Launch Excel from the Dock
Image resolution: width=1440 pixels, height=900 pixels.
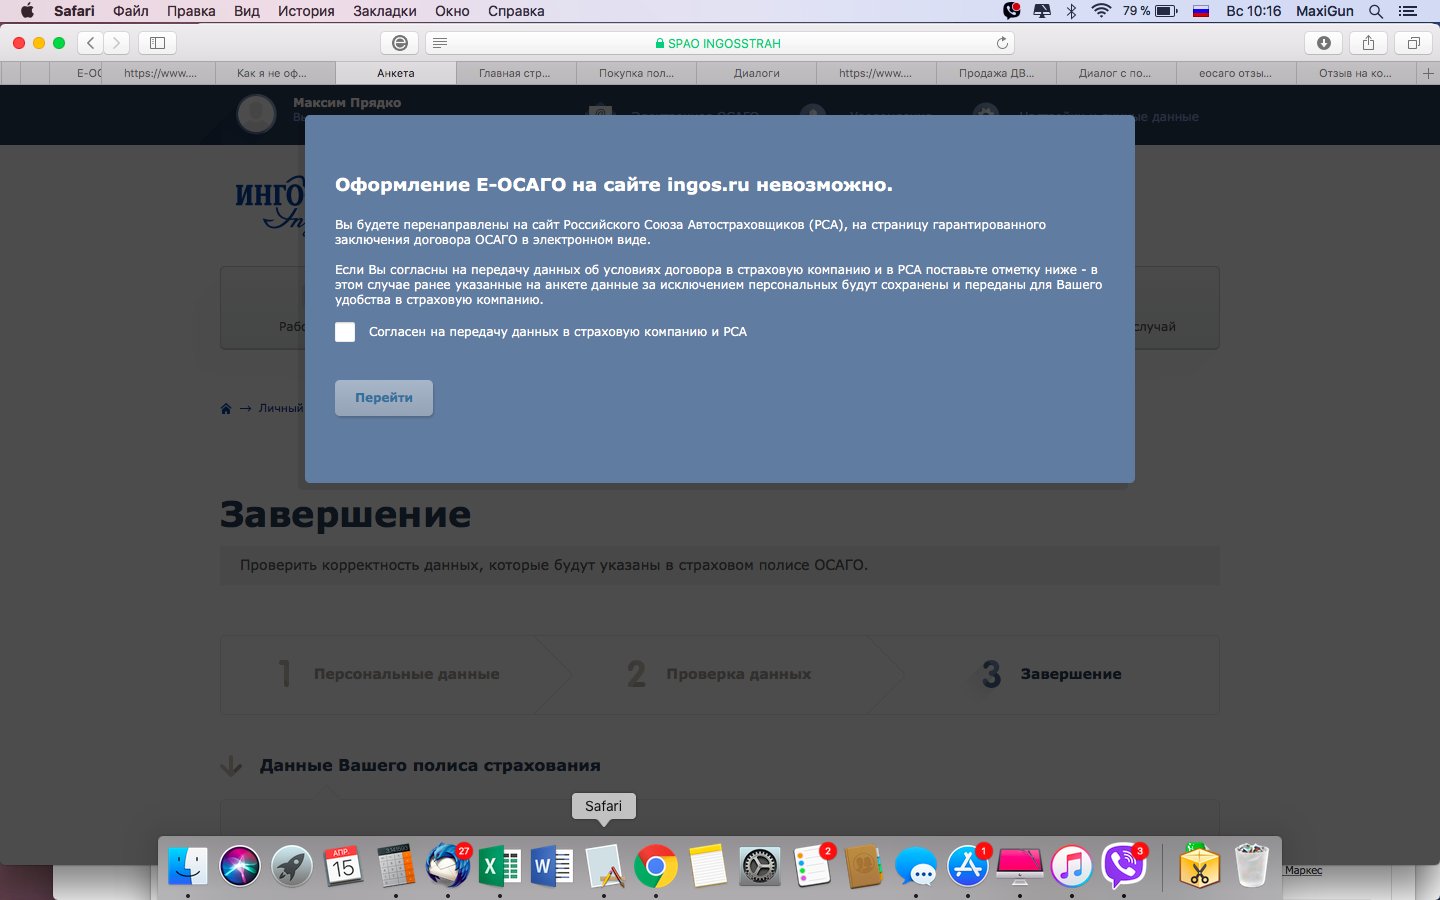coord(499,866)
